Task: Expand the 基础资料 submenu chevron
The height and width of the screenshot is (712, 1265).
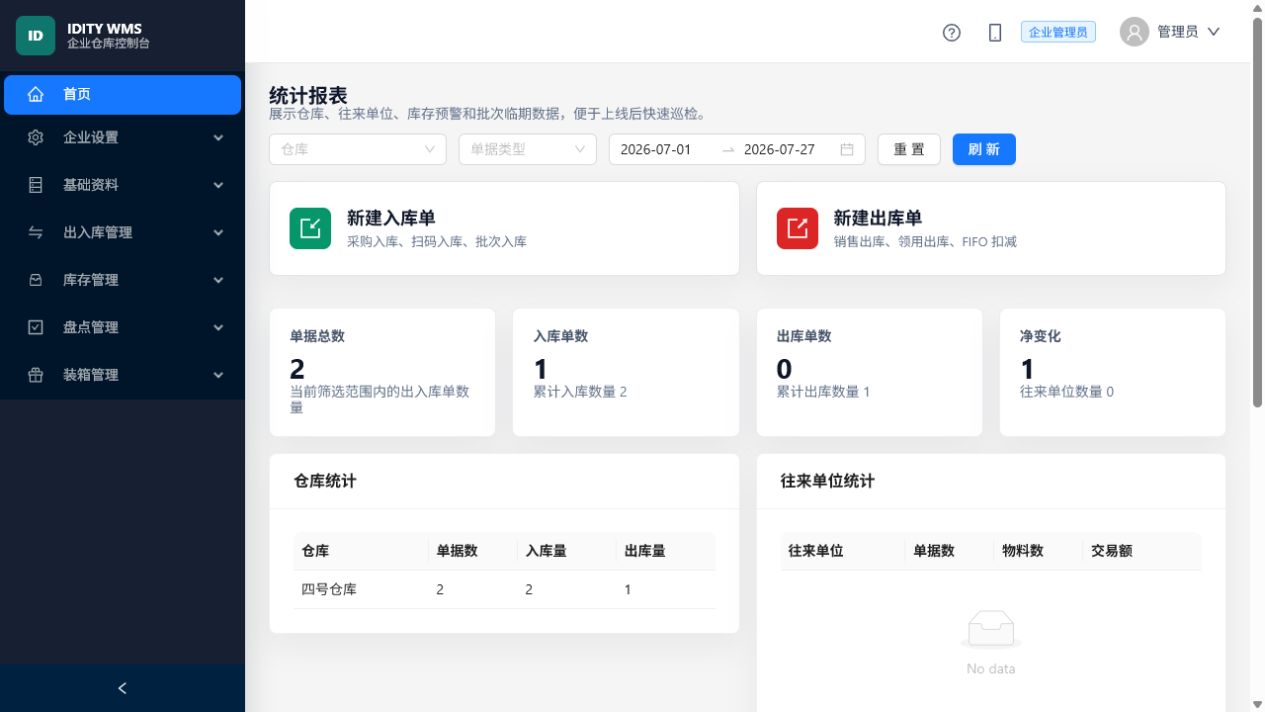Action: tap(218, 185)
